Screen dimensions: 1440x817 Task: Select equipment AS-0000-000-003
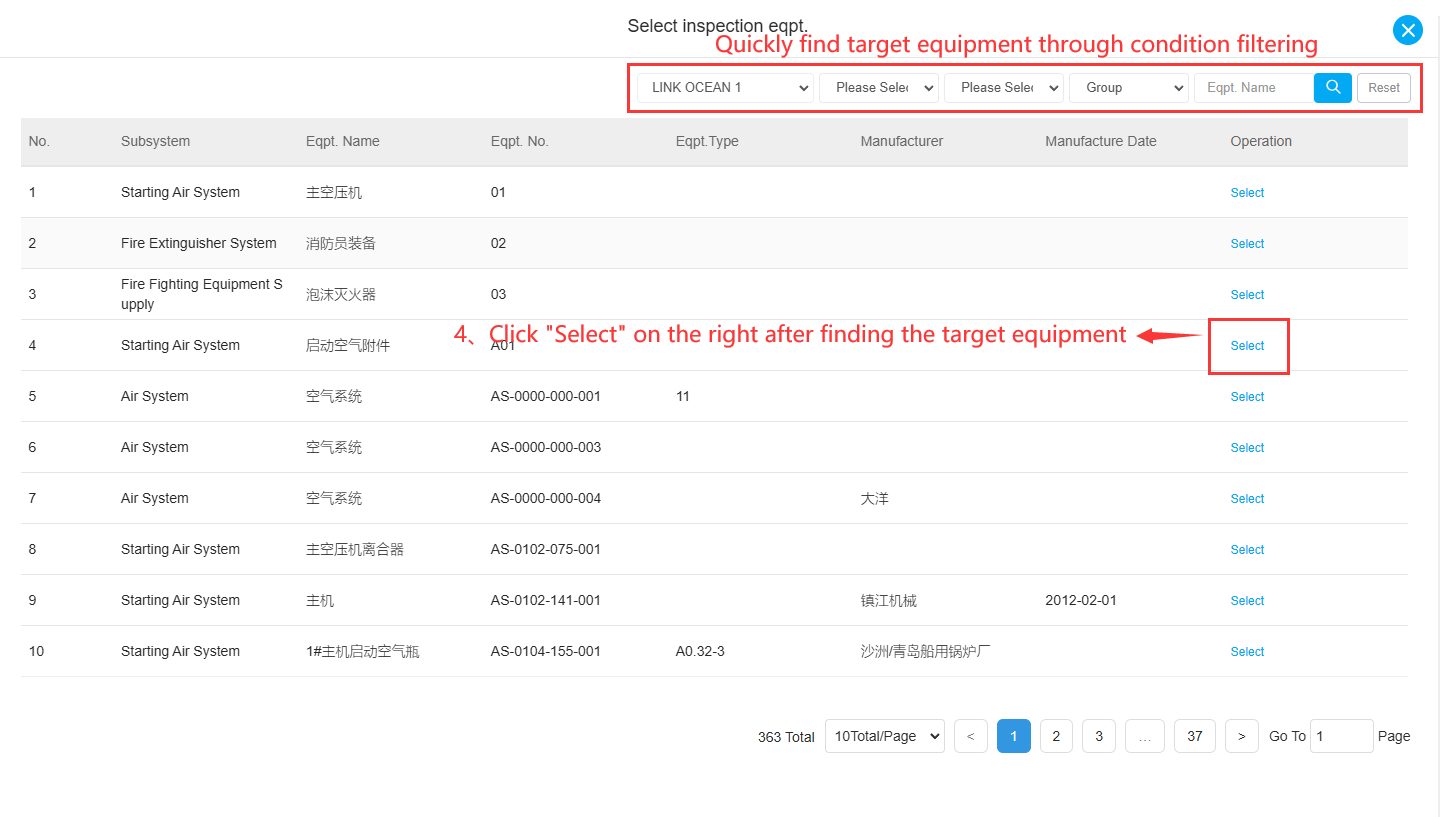(1247, 448)
